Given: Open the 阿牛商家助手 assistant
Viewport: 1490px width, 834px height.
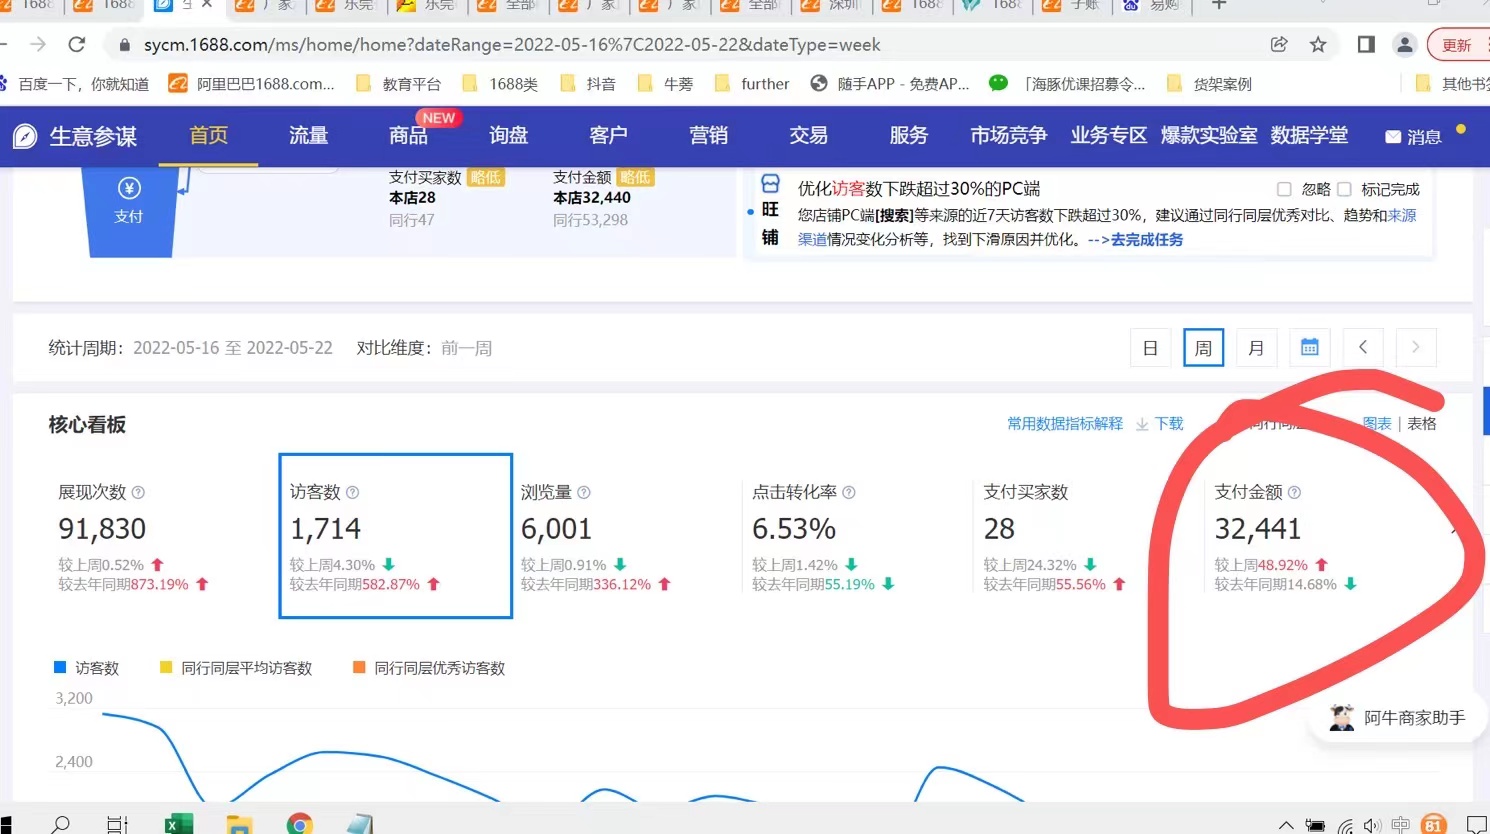Looking at the screenshot, I should tap(1397, 717).
